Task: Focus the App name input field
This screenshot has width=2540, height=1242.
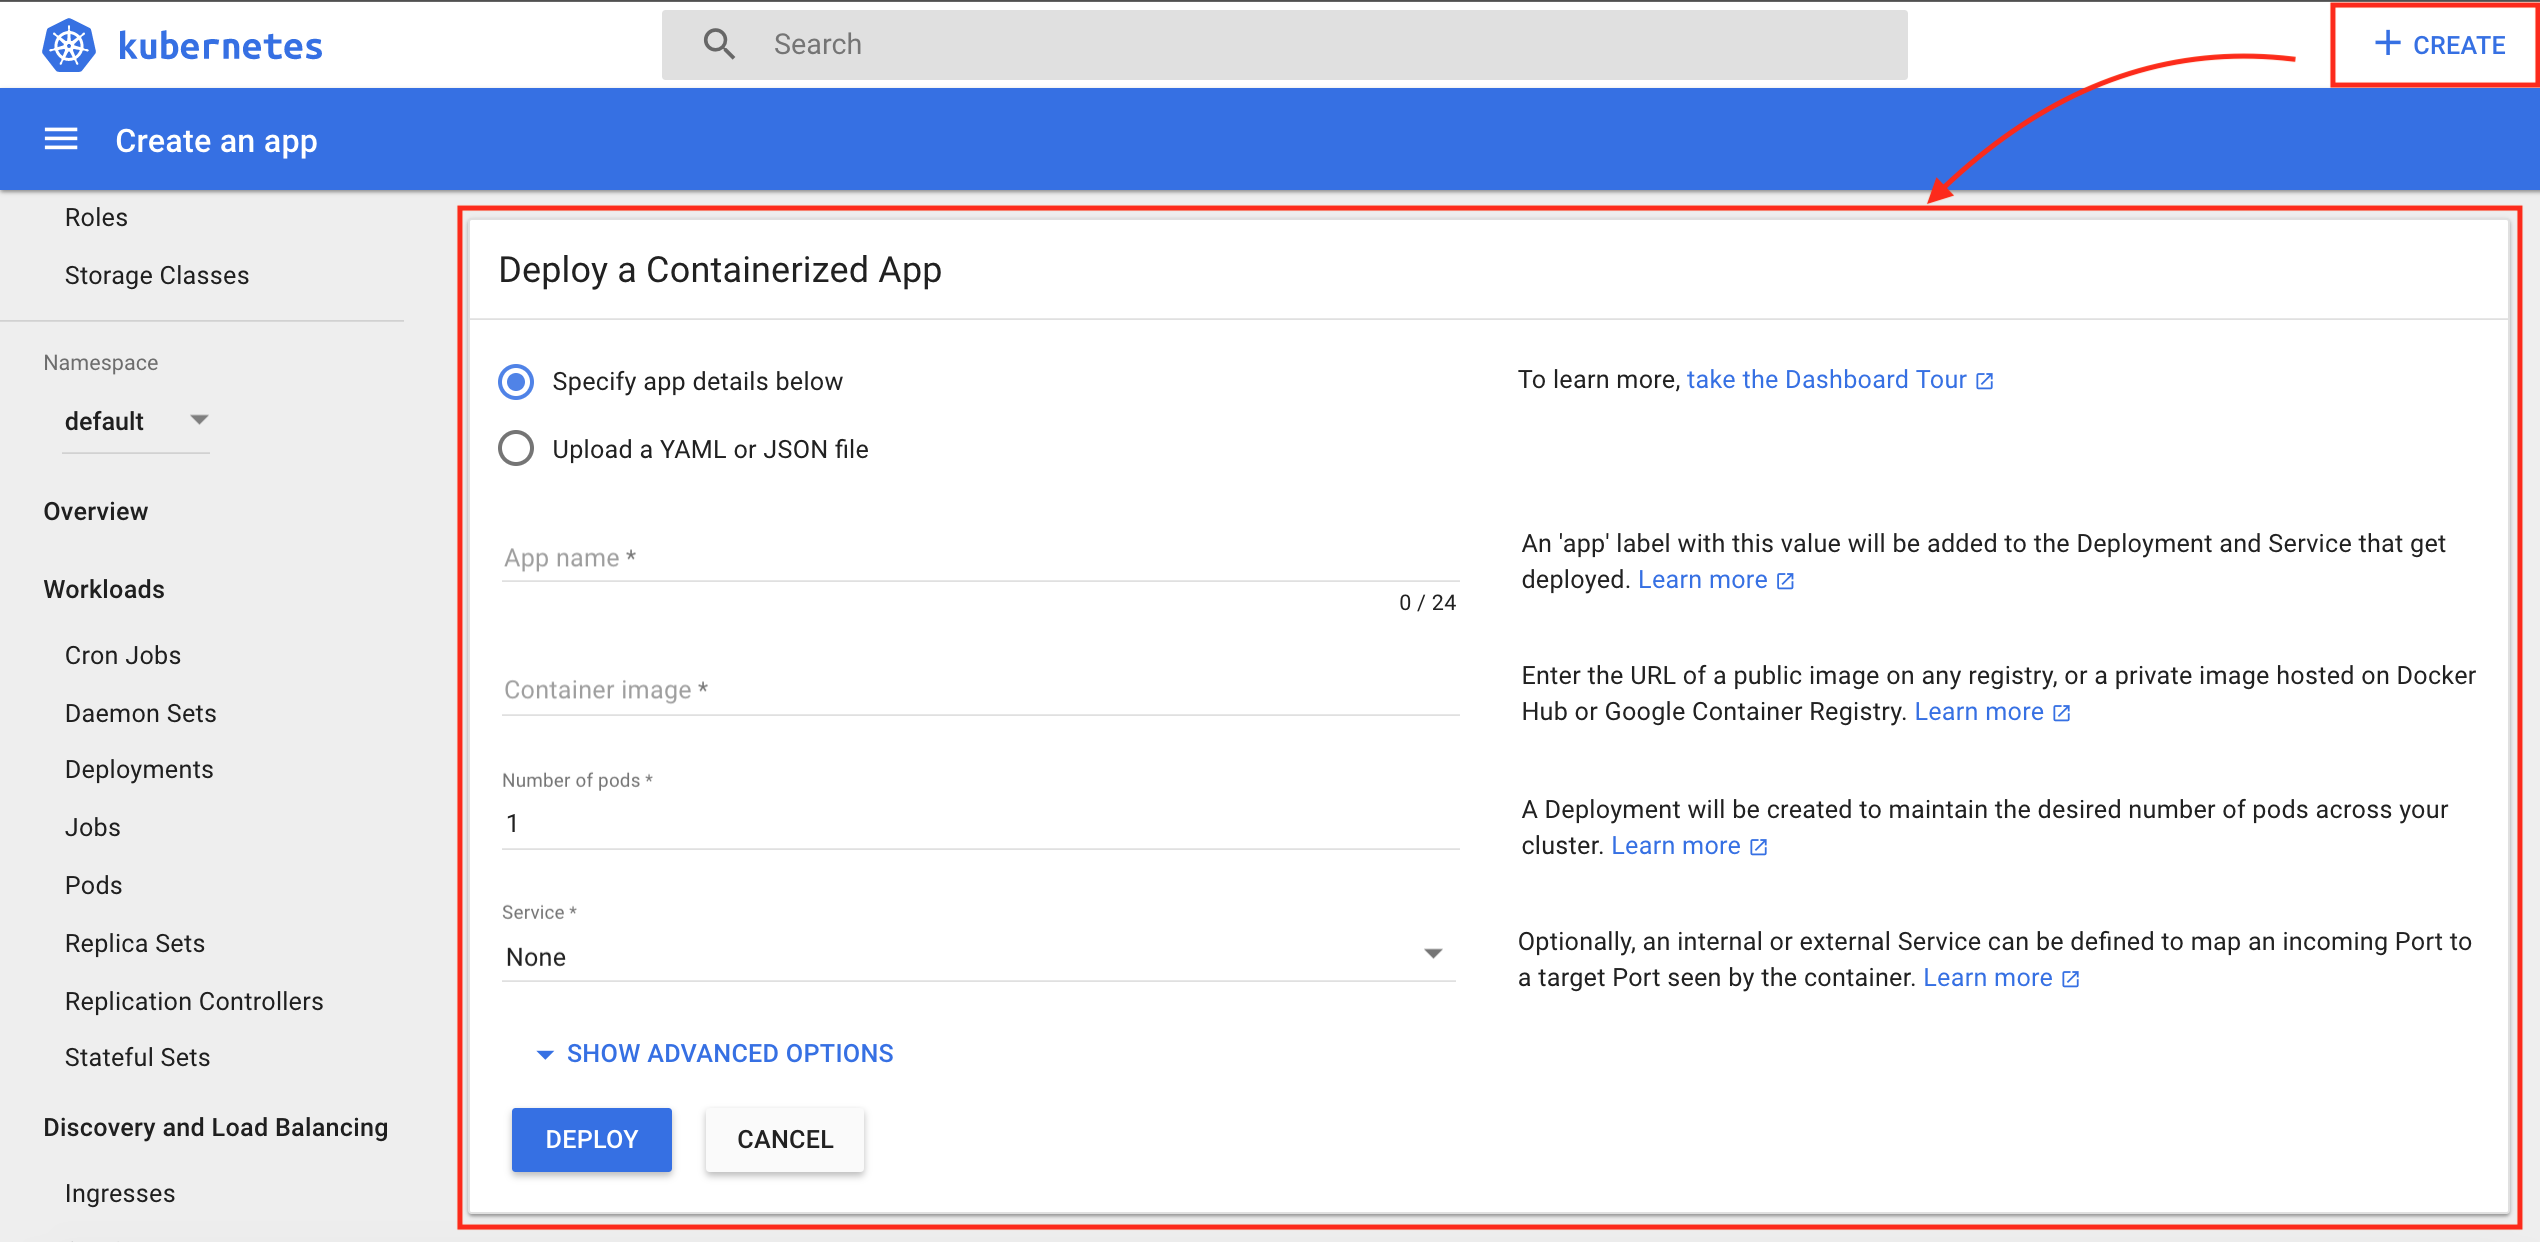Action: [x=980, y=558]
